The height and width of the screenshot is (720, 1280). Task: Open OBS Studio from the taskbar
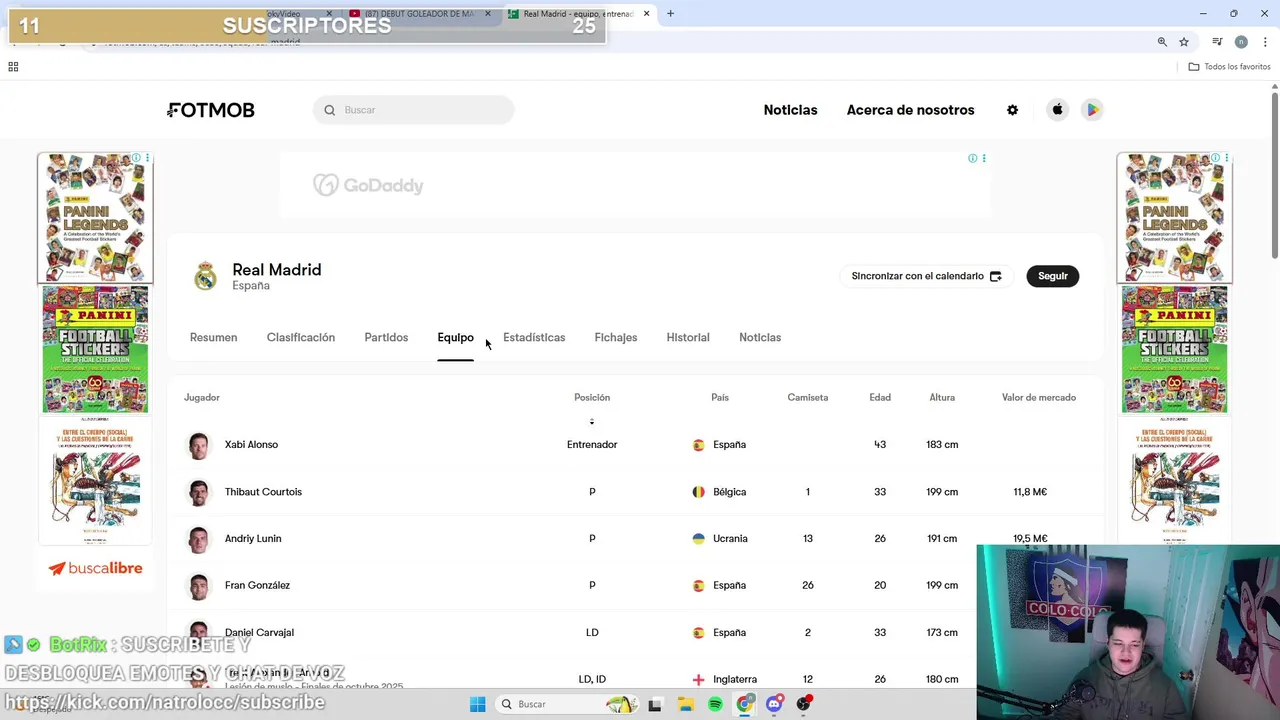point(804,704)
